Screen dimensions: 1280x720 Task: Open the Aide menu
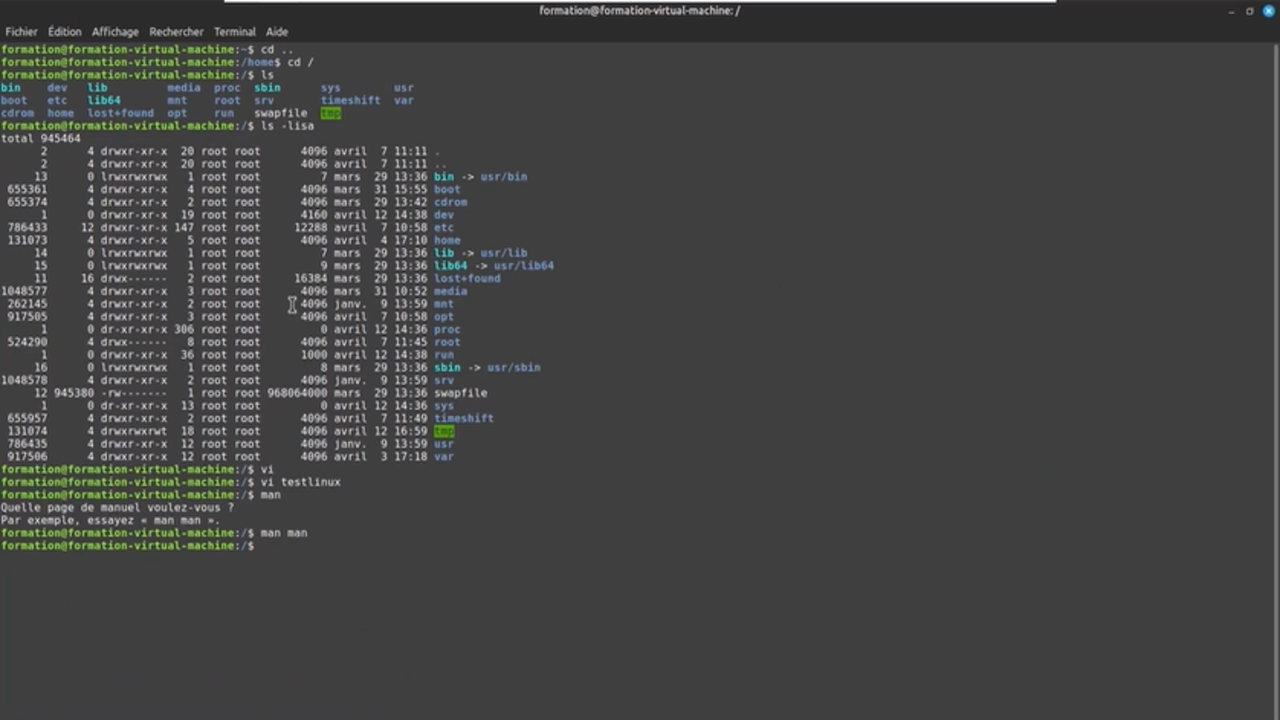[x=279, y=31]
